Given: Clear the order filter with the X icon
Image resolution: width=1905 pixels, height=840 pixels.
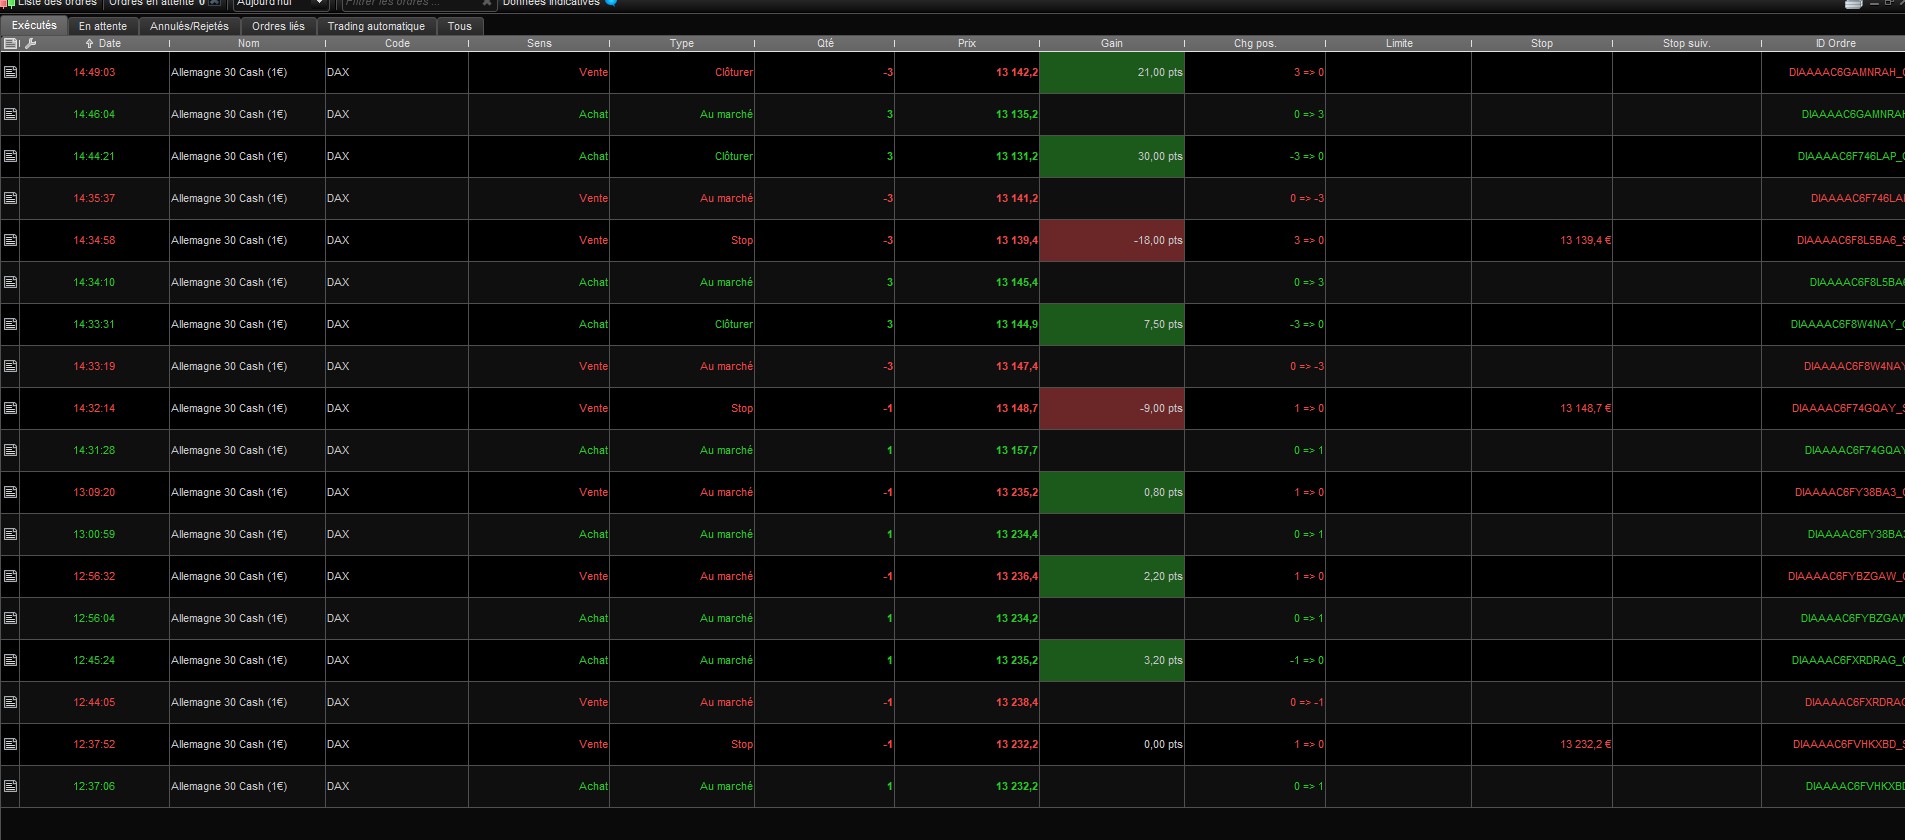Looking at the screenshot, I should point(487,3).
